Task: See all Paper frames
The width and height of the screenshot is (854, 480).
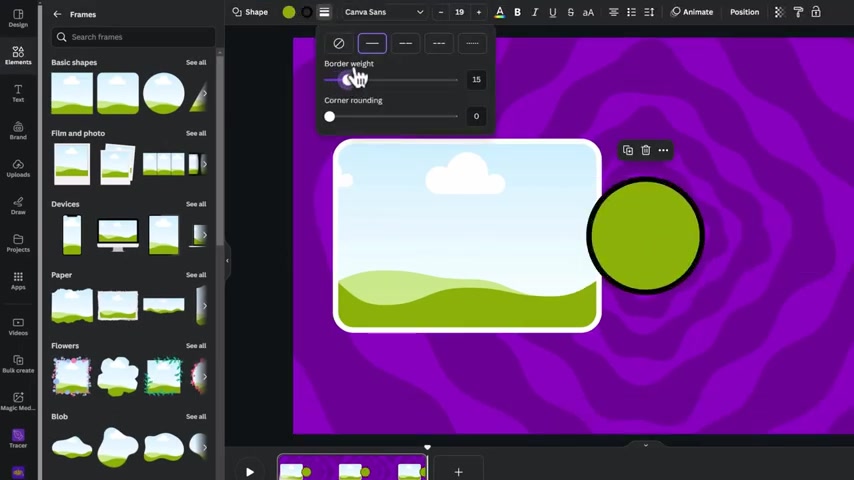Action: pyautogui.click(x=196, y=275)
